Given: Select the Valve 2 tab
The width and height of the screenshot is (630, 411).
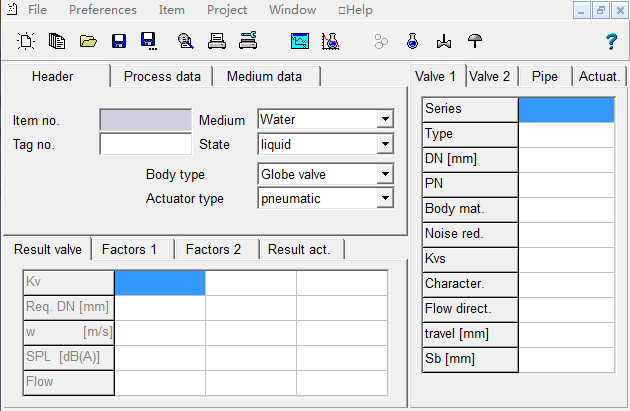Looking at the screenshot, I should point(490,77).
